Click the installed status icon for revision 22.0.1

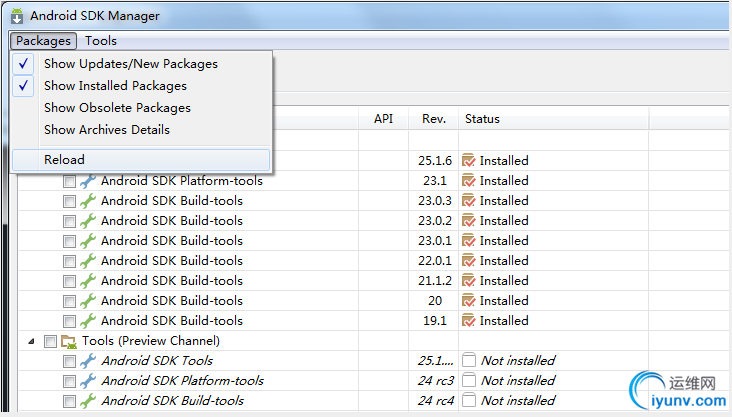(468, 261)
